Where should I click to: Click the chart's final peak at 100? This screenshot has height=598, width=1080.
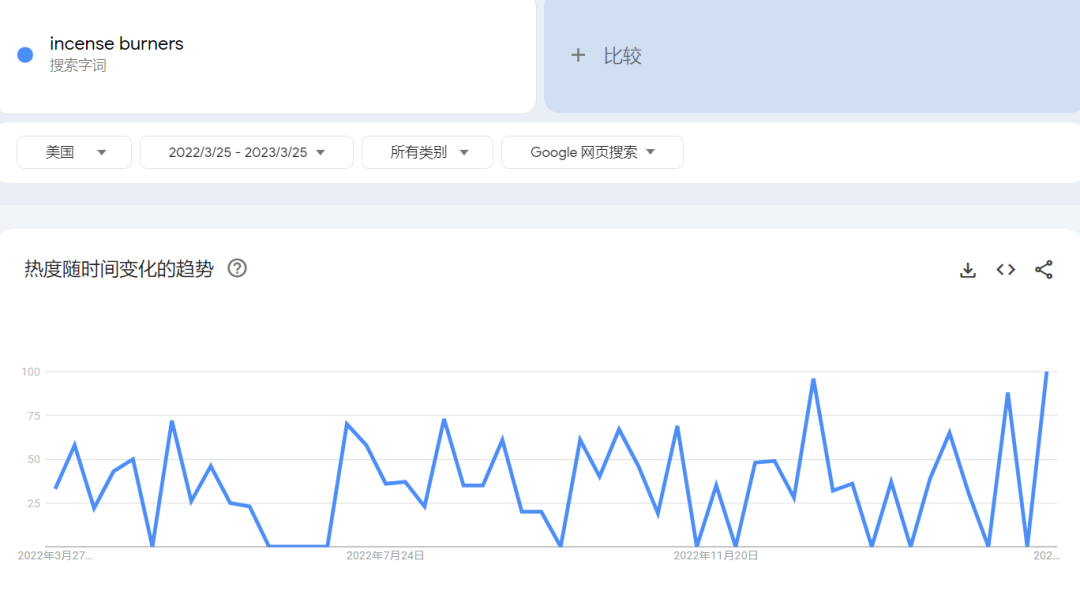(x=1046, y=373)
